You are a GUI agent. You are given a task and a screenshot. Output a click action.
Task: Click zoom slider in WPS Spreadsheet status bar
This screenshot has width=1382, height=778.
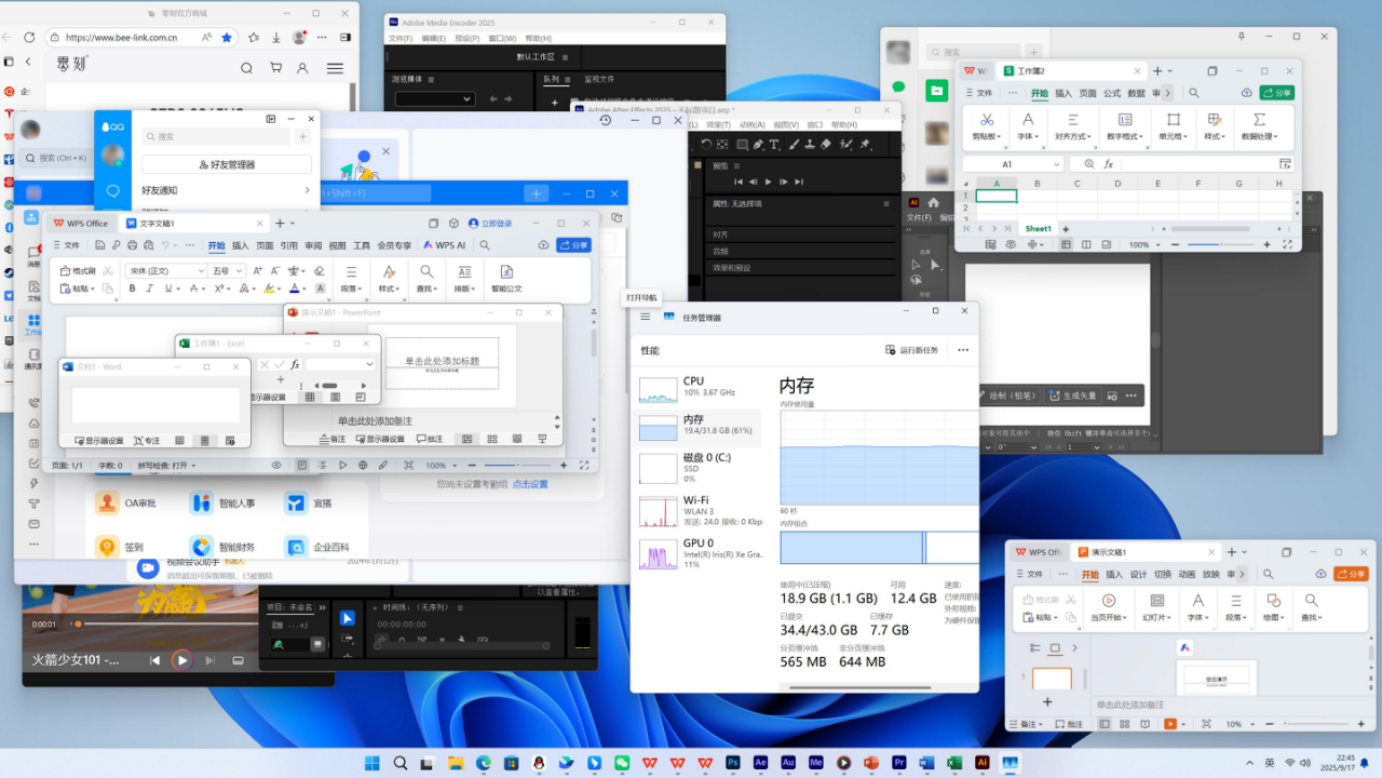pos(1219,244)
